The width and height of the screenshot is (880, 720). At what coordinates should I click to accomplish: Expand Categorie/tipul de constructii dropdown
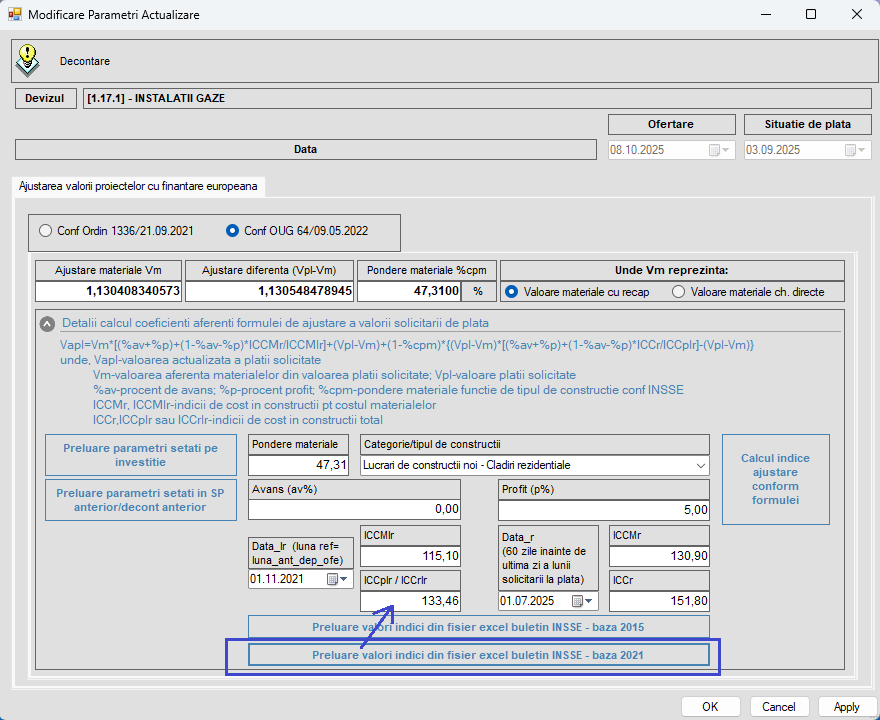(699, 465)
